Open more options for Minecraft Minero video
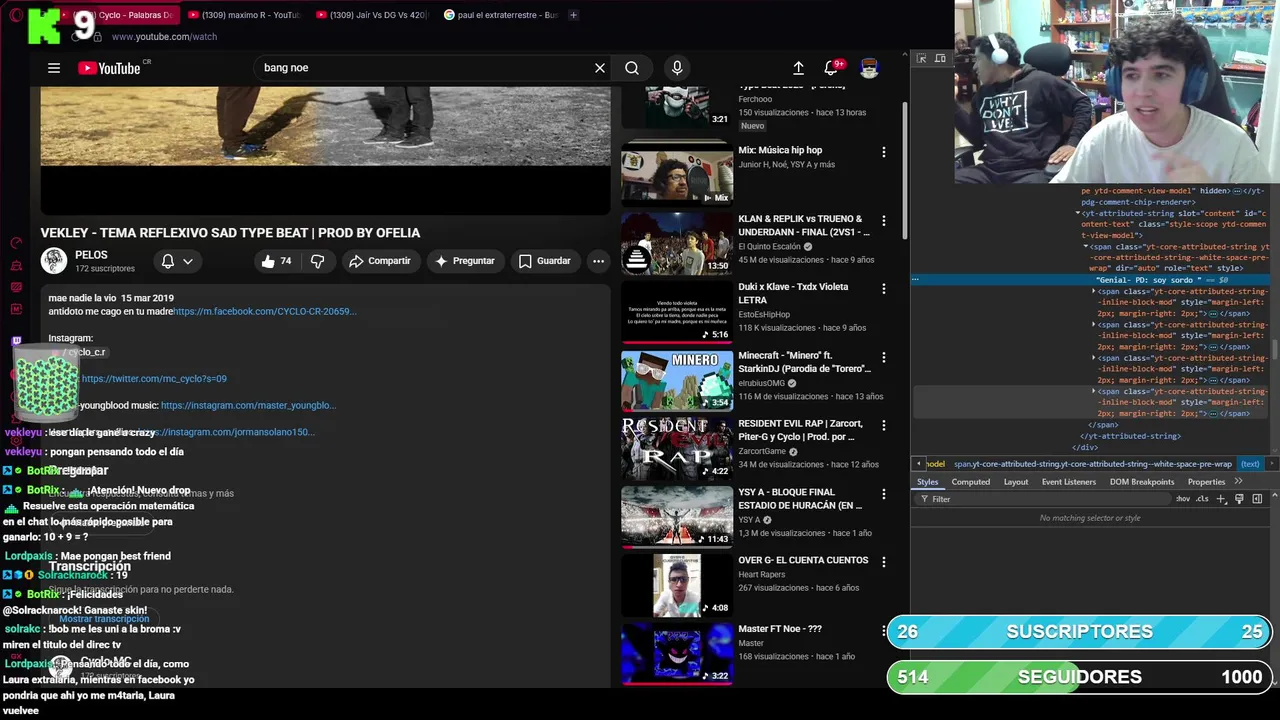 pyautogui.click(x=883, y=357)
